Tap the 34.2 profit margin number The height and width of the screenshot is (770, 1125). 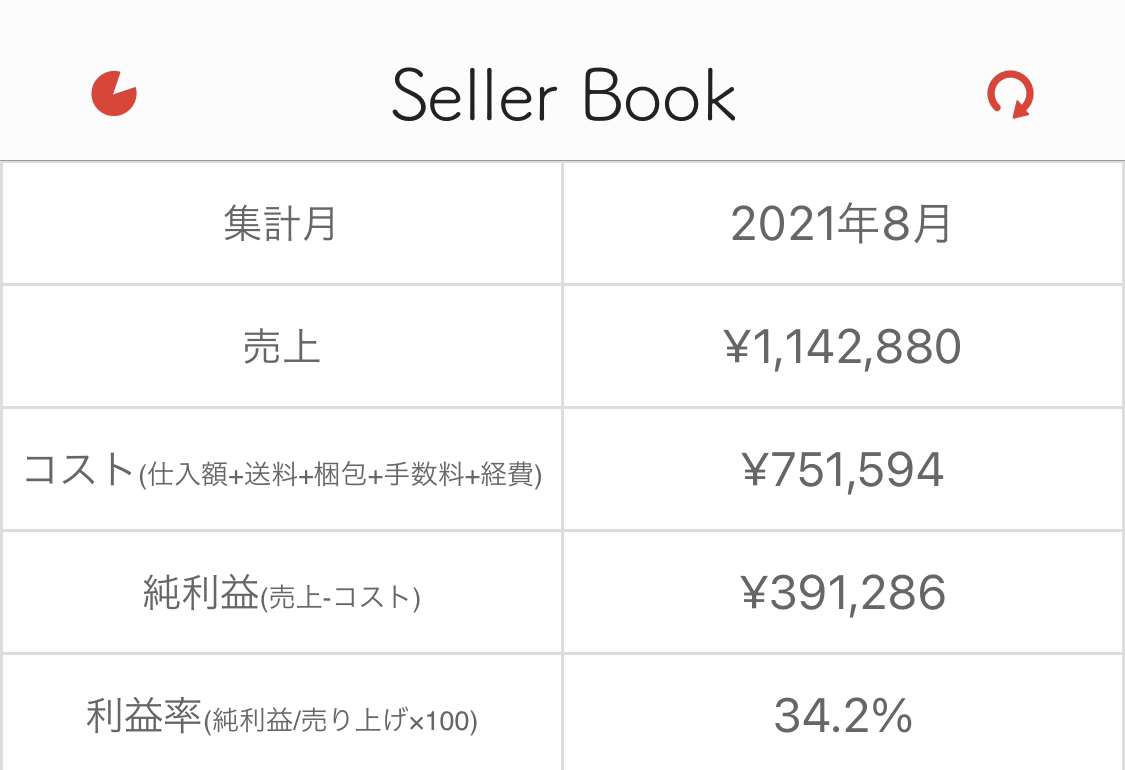pyautogui.click(x=822, y=716)
